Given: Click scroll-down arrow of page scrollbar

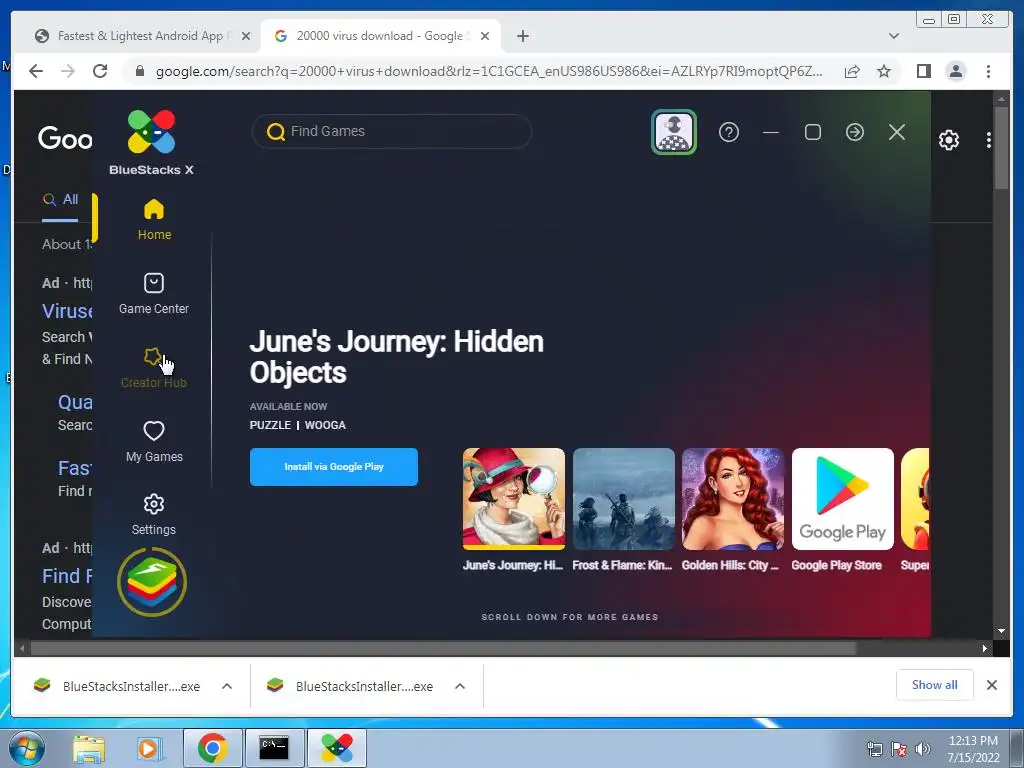Looking at the screenshot, I should [x=1001, y=632].
